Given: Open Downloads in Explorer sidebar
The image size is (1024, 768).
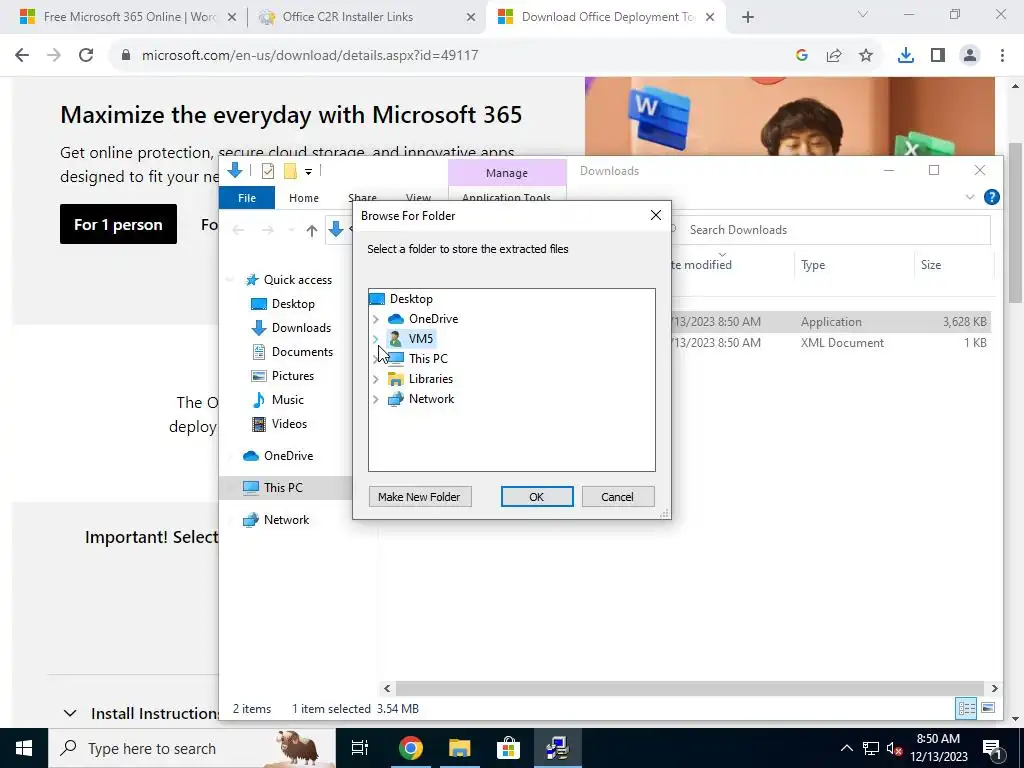Looking at the screenshot, I should 291,328.
